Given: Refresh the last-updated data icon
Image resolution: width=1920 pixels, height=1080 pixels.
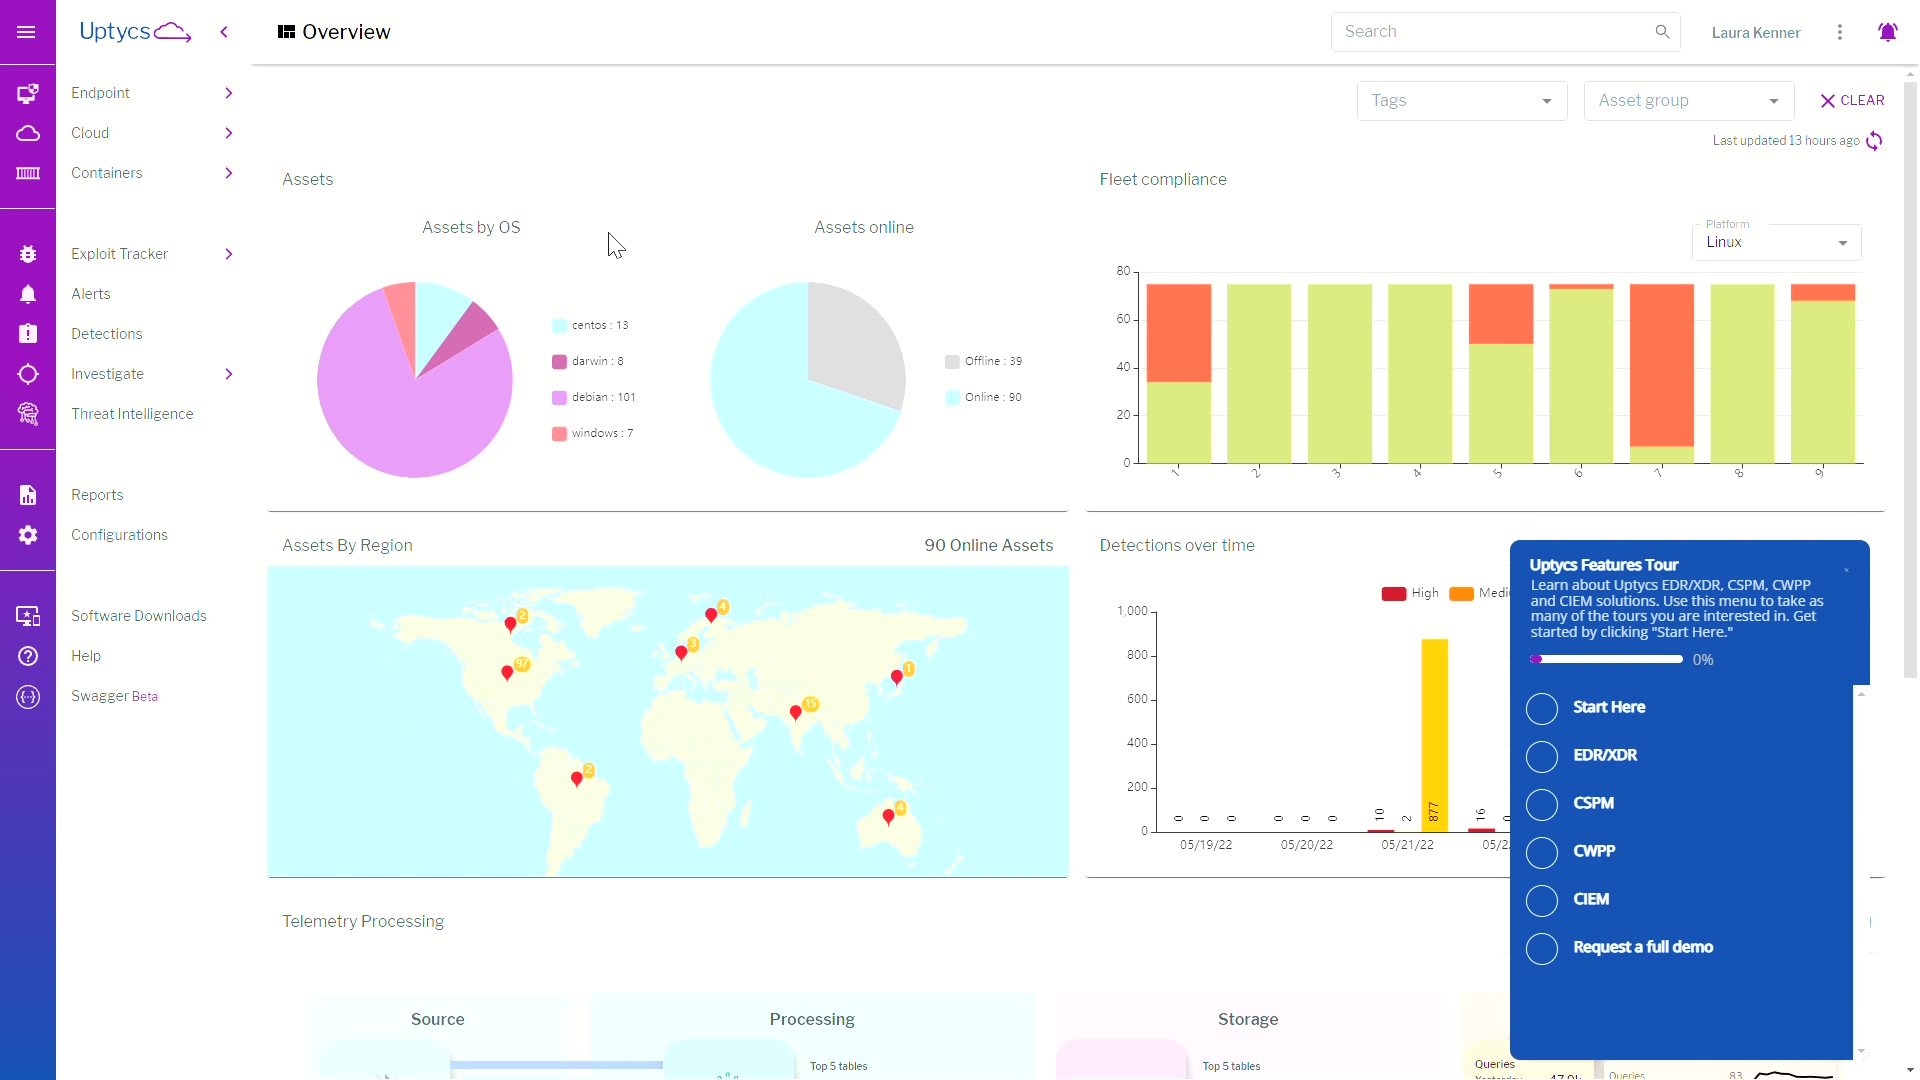Looking at the screenshot, I should coord(1875,141).
